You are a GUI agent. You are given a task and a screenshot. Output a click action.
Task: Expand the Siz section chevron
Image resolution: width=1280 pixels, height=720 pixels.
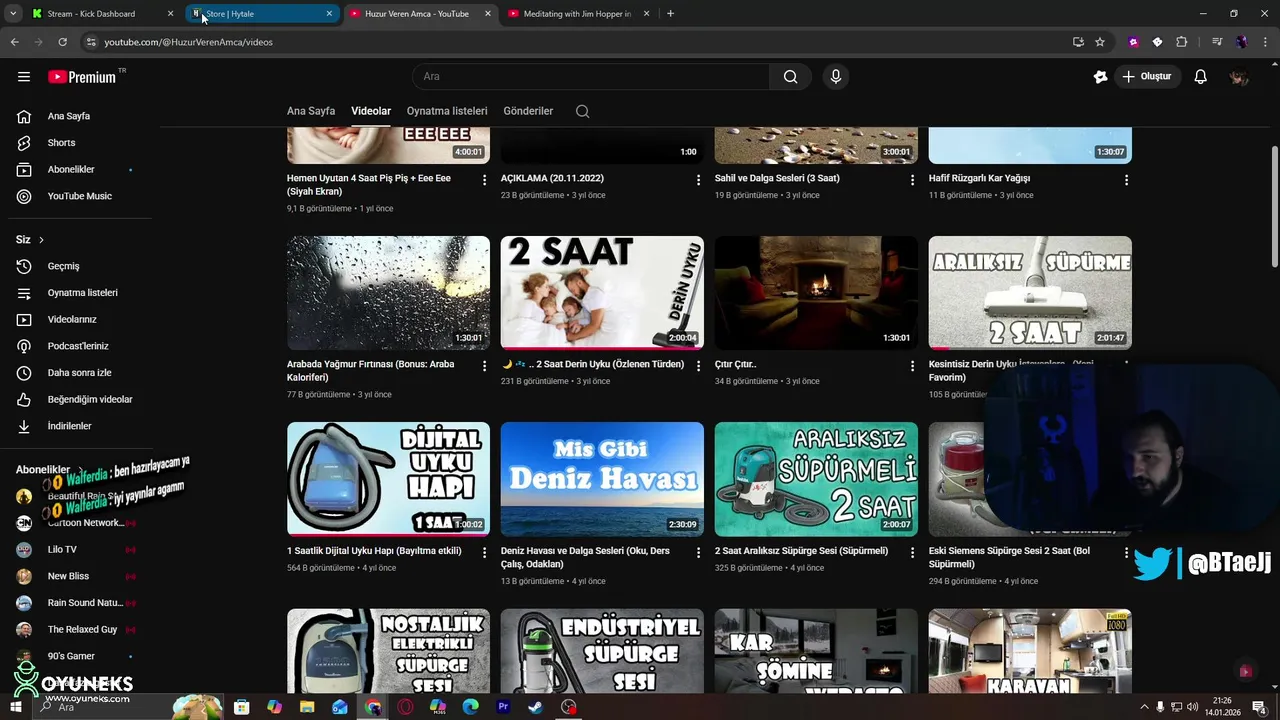tap(41, 240)
